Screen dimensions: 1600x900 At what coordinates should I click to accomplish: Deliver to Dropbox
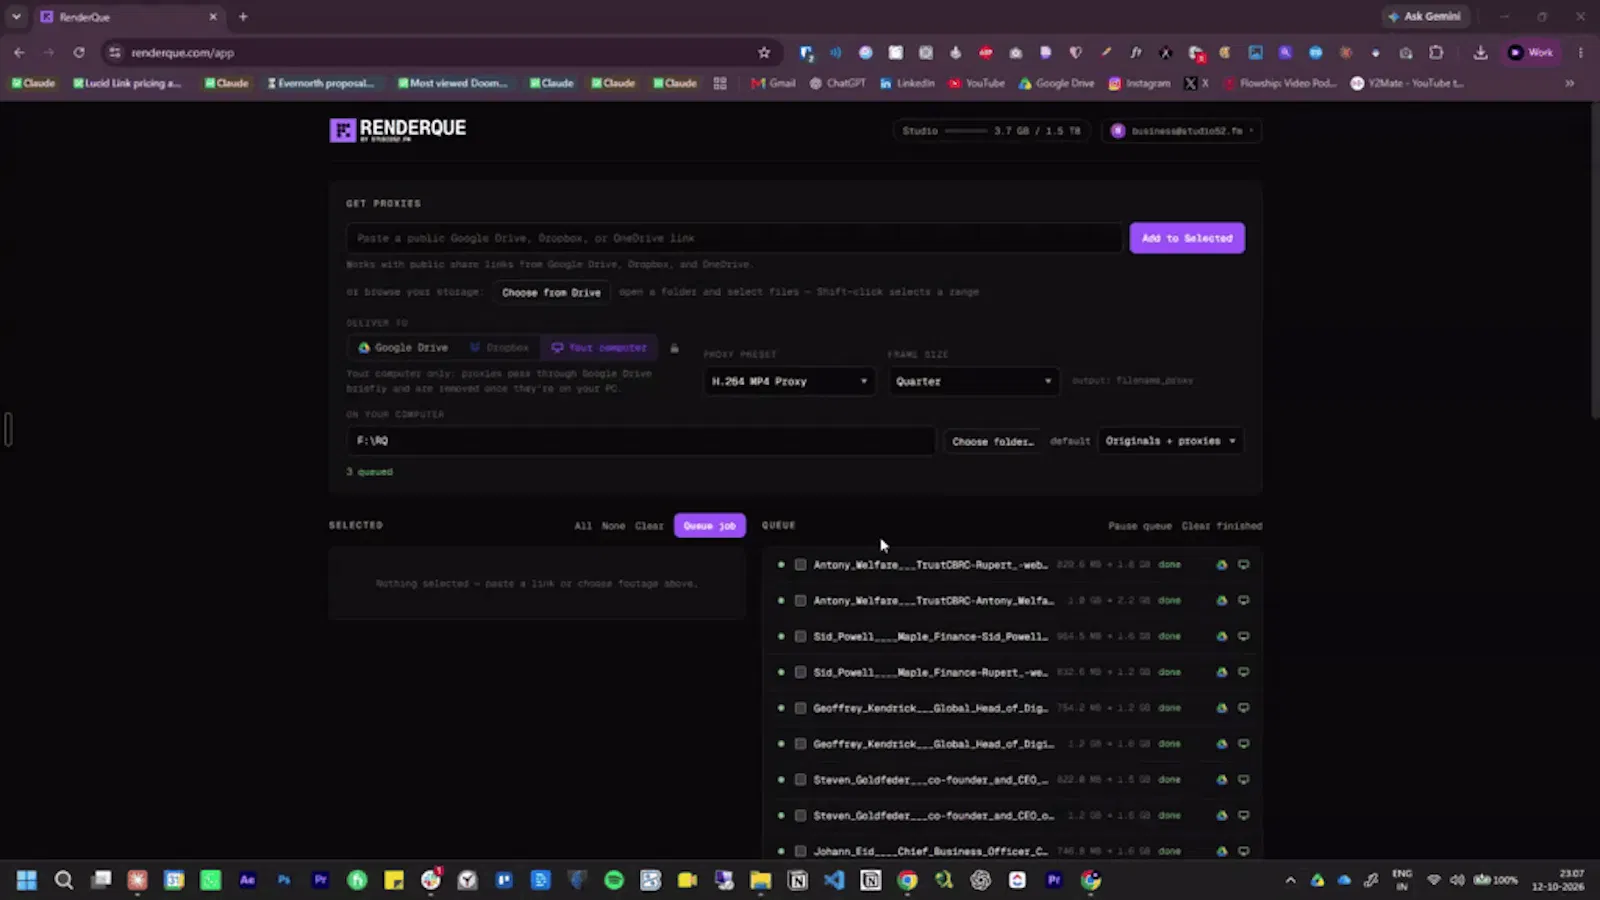[x=499, y=348]
